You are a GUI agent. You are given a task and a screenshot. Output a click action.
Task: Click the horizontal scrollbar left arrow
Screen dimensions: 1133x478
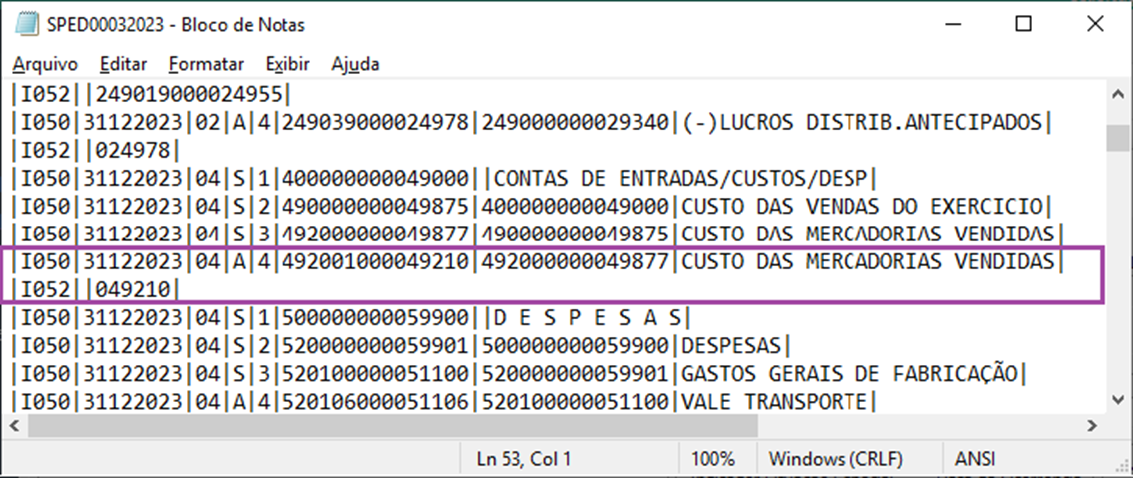[16, 427]
